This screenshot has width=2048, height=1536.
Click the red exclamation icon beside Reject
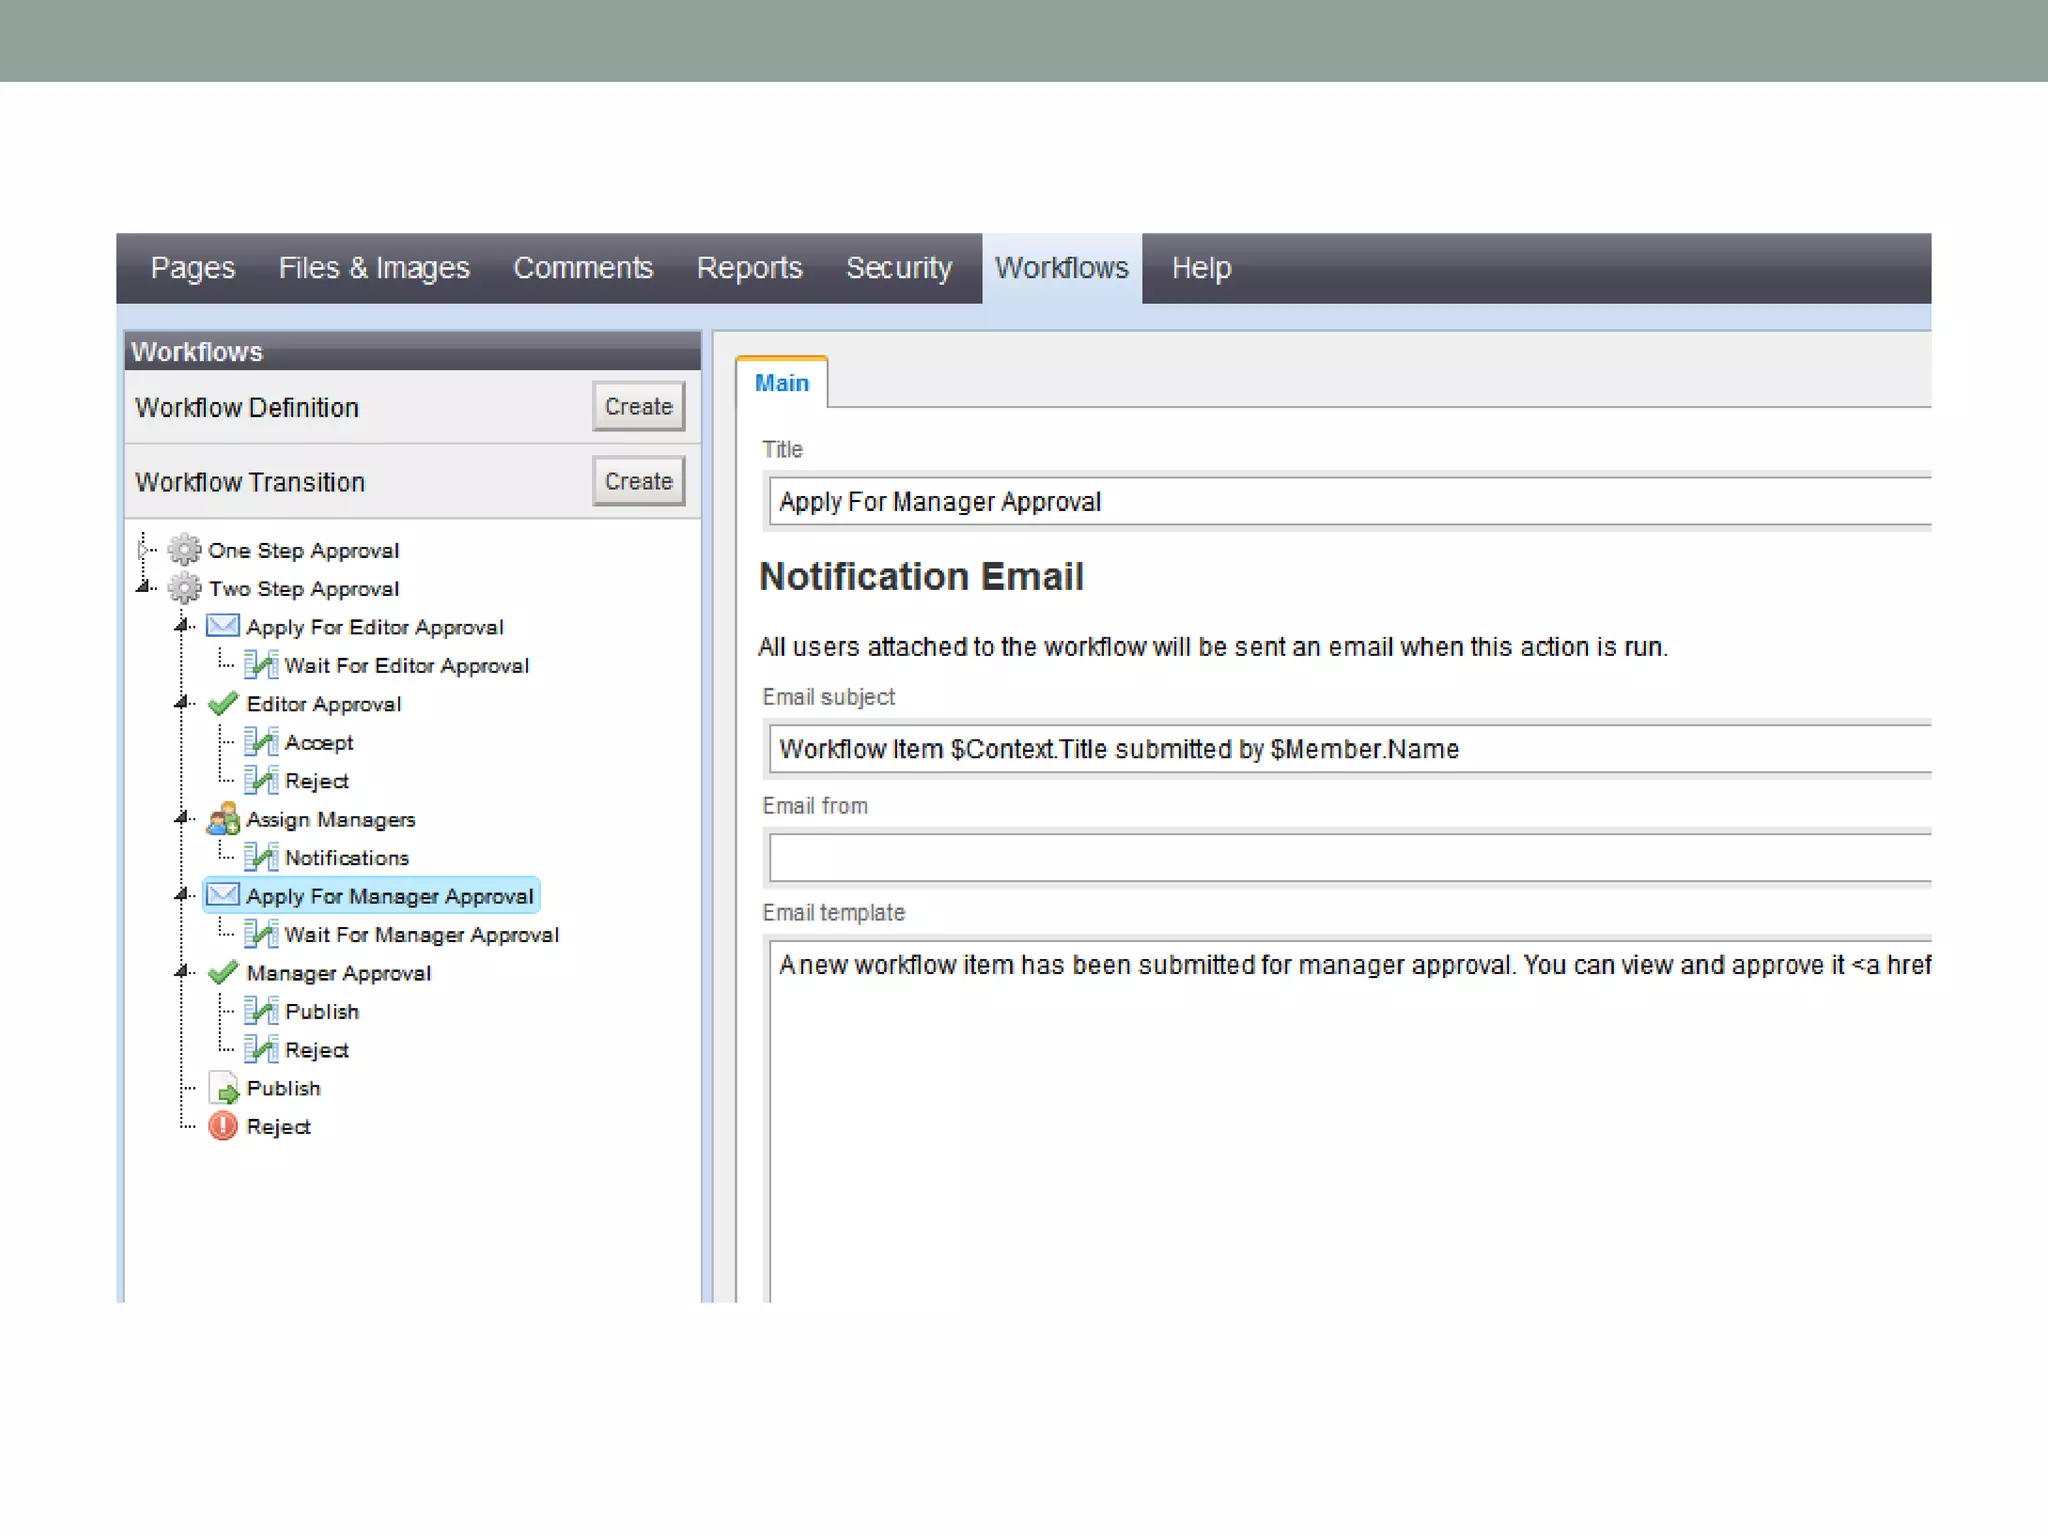222,1126
